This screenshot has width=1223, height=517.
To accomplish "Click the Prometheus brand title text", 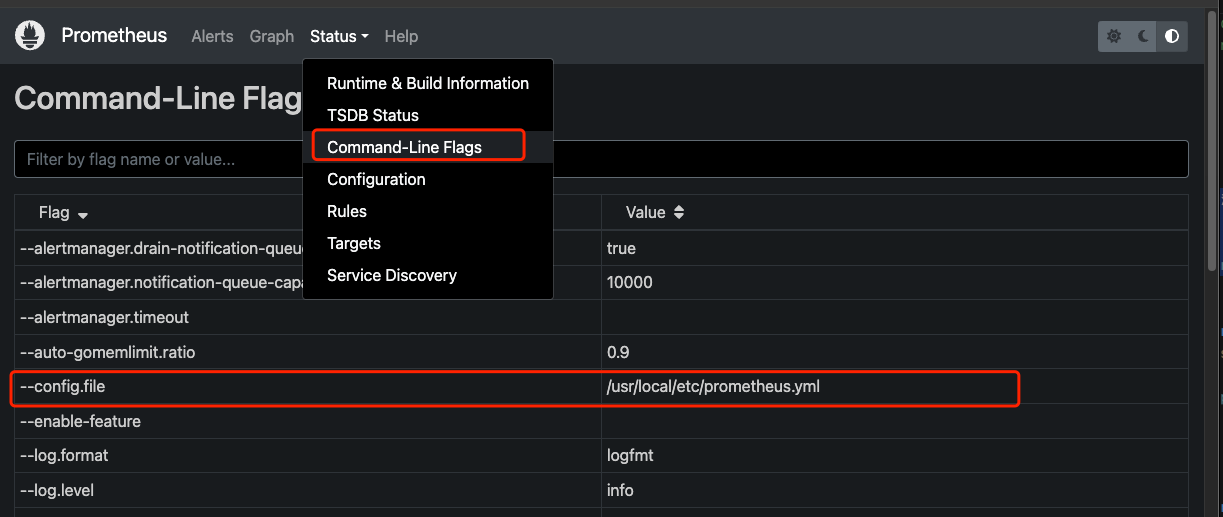I will [114, 35].
